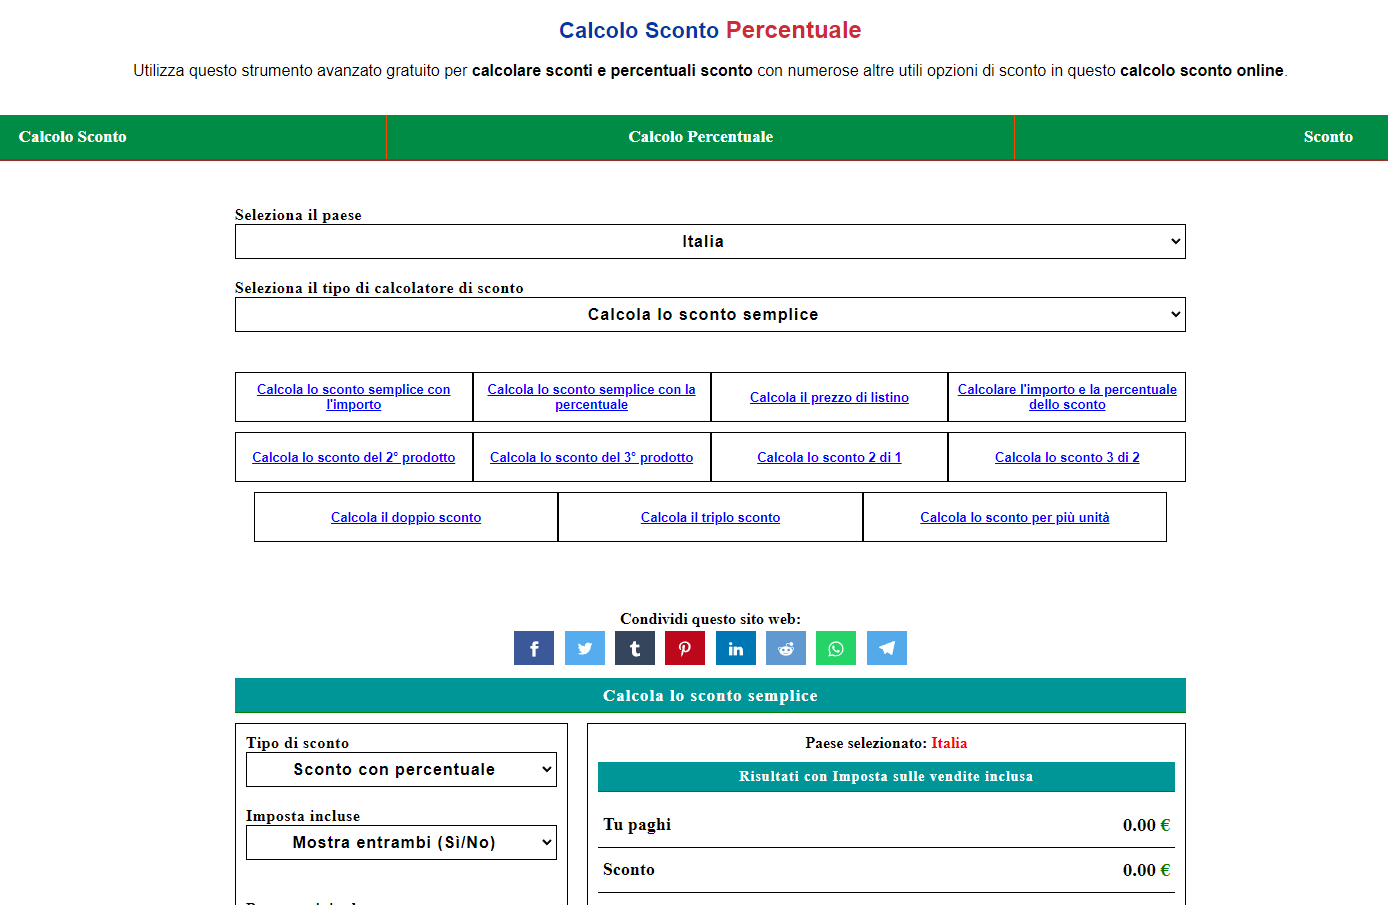The image size is (1388, 905).
Task: Share on Facebook icon
Action: point(534,648)
